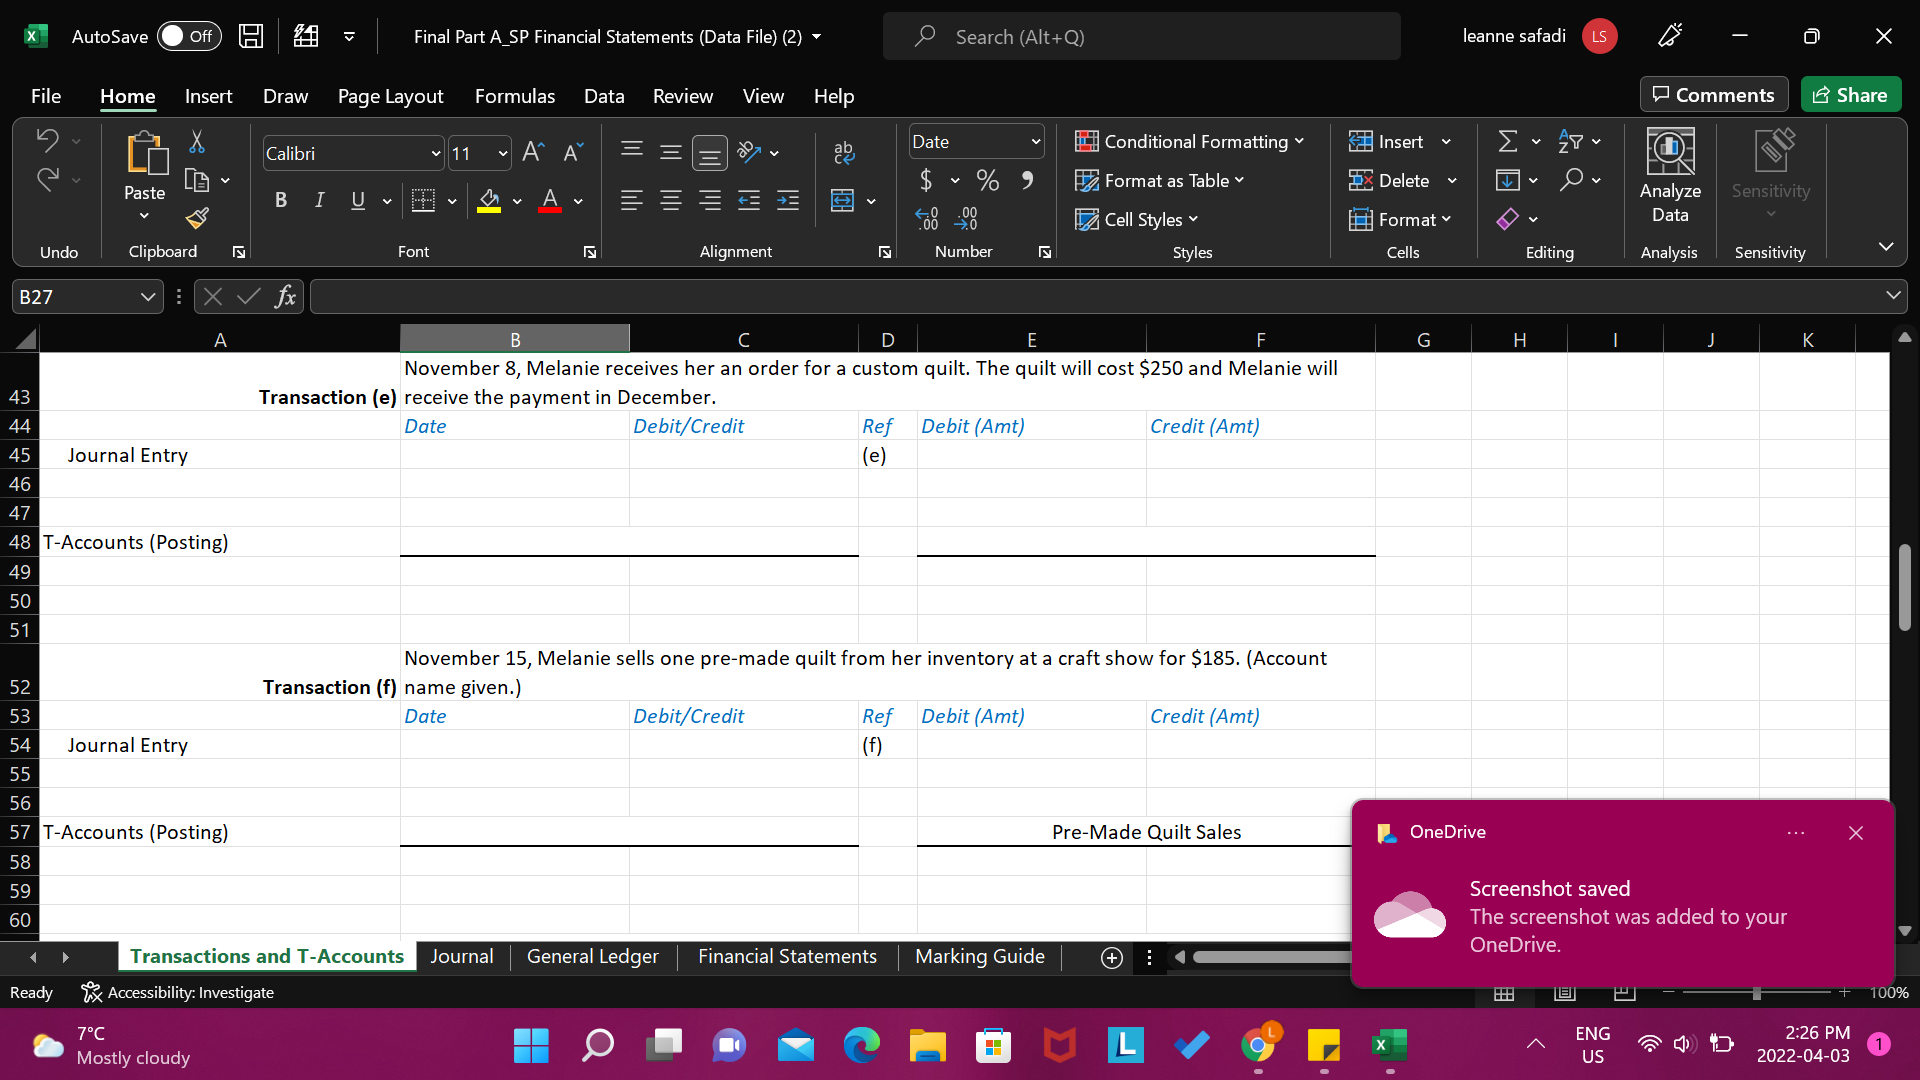1920x1080 pixels.
Task: Switch to the Formulas ribbon tab
Action: point(514,96)
